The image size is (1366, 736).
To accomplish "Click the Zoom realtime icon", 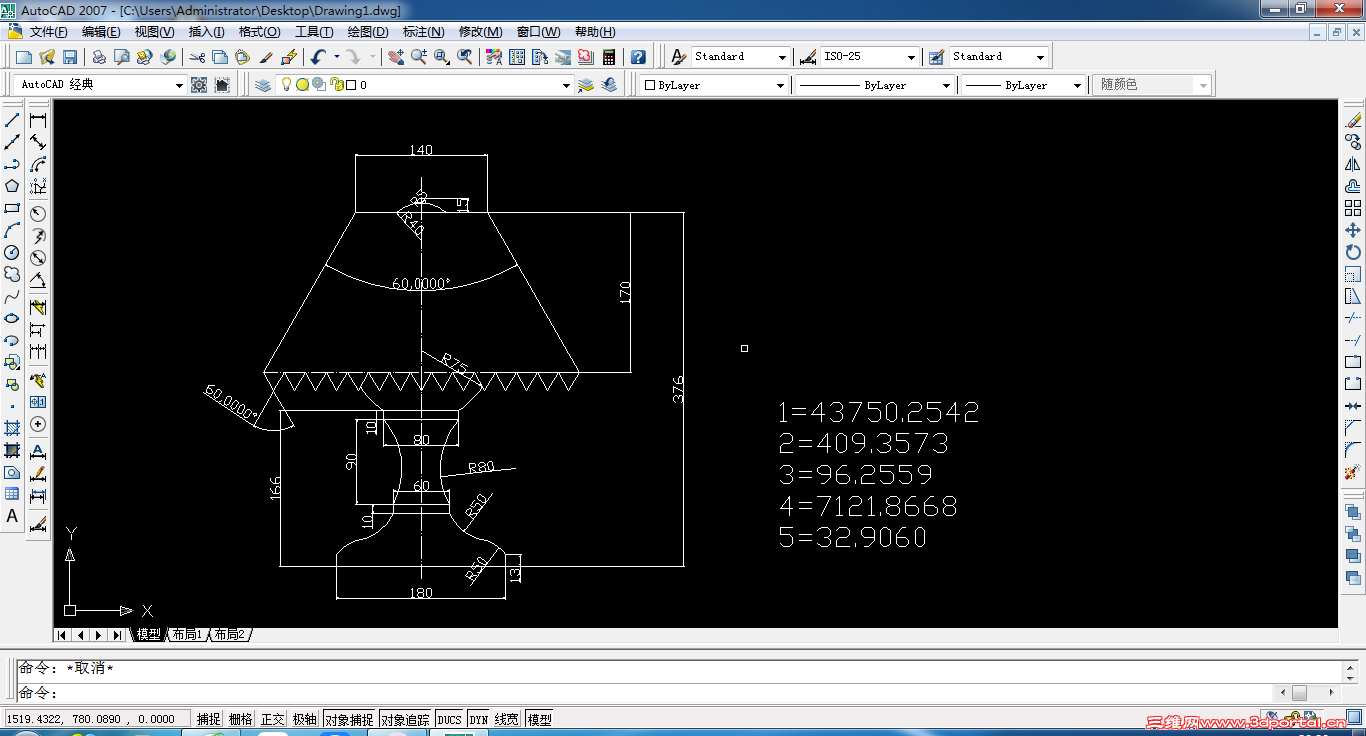I will (419, 57).
